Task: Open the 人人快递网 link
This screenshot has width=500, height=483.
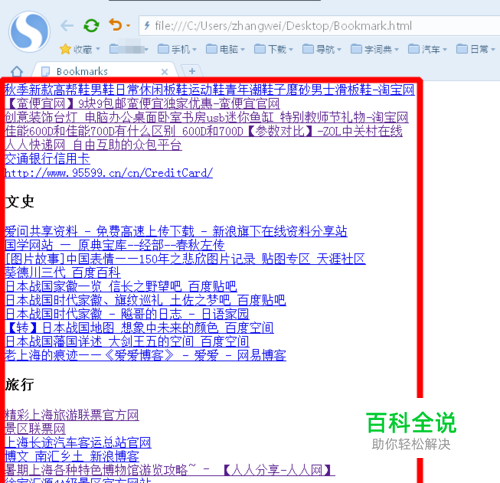Action: tap(93, 145)
